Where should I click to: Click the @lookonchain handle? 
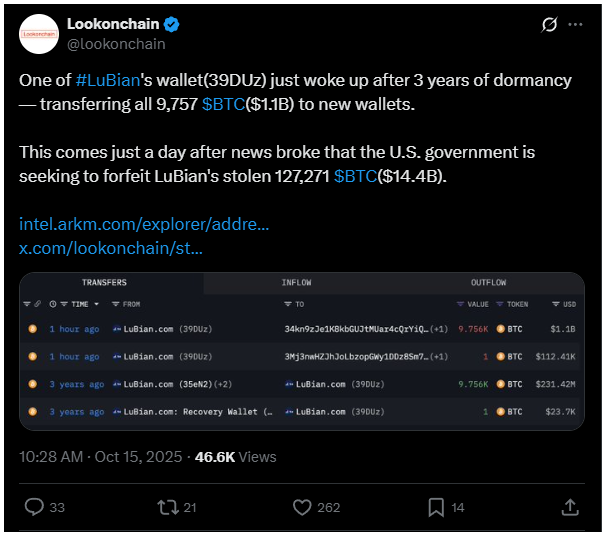[x=116, y=44]
